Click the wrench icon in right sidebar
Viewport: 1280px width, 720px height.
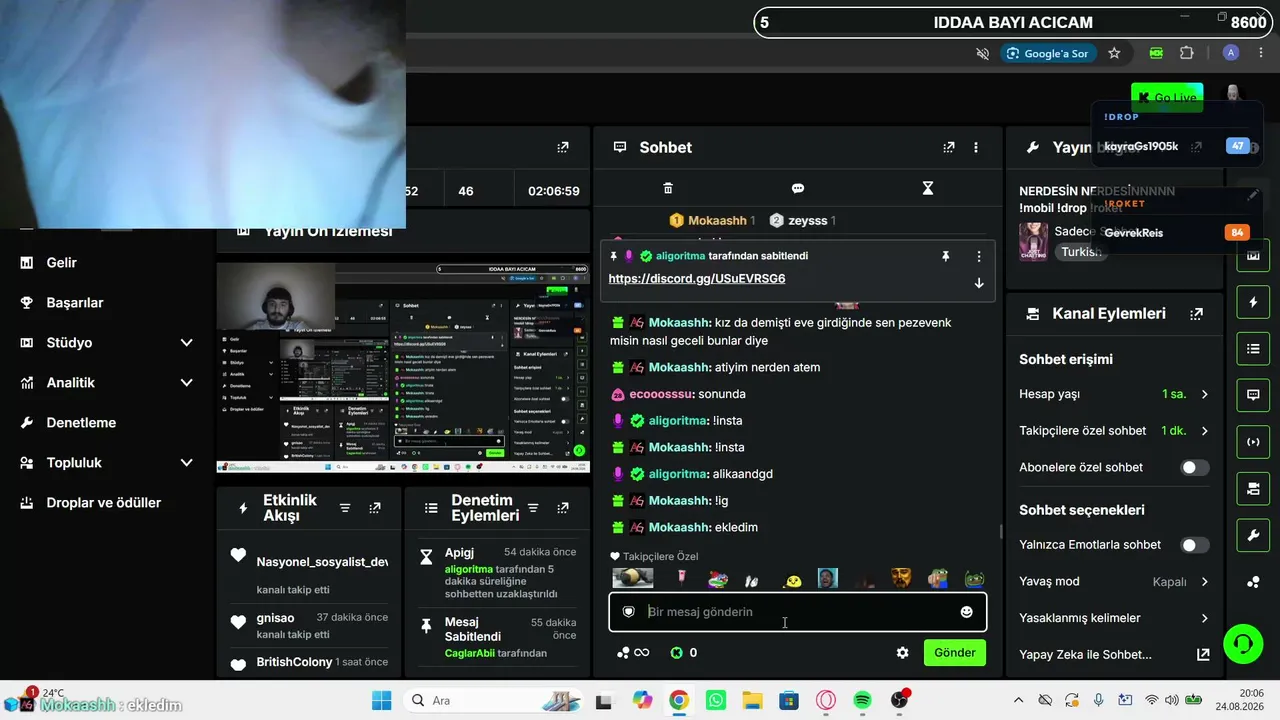(1253, 536)
